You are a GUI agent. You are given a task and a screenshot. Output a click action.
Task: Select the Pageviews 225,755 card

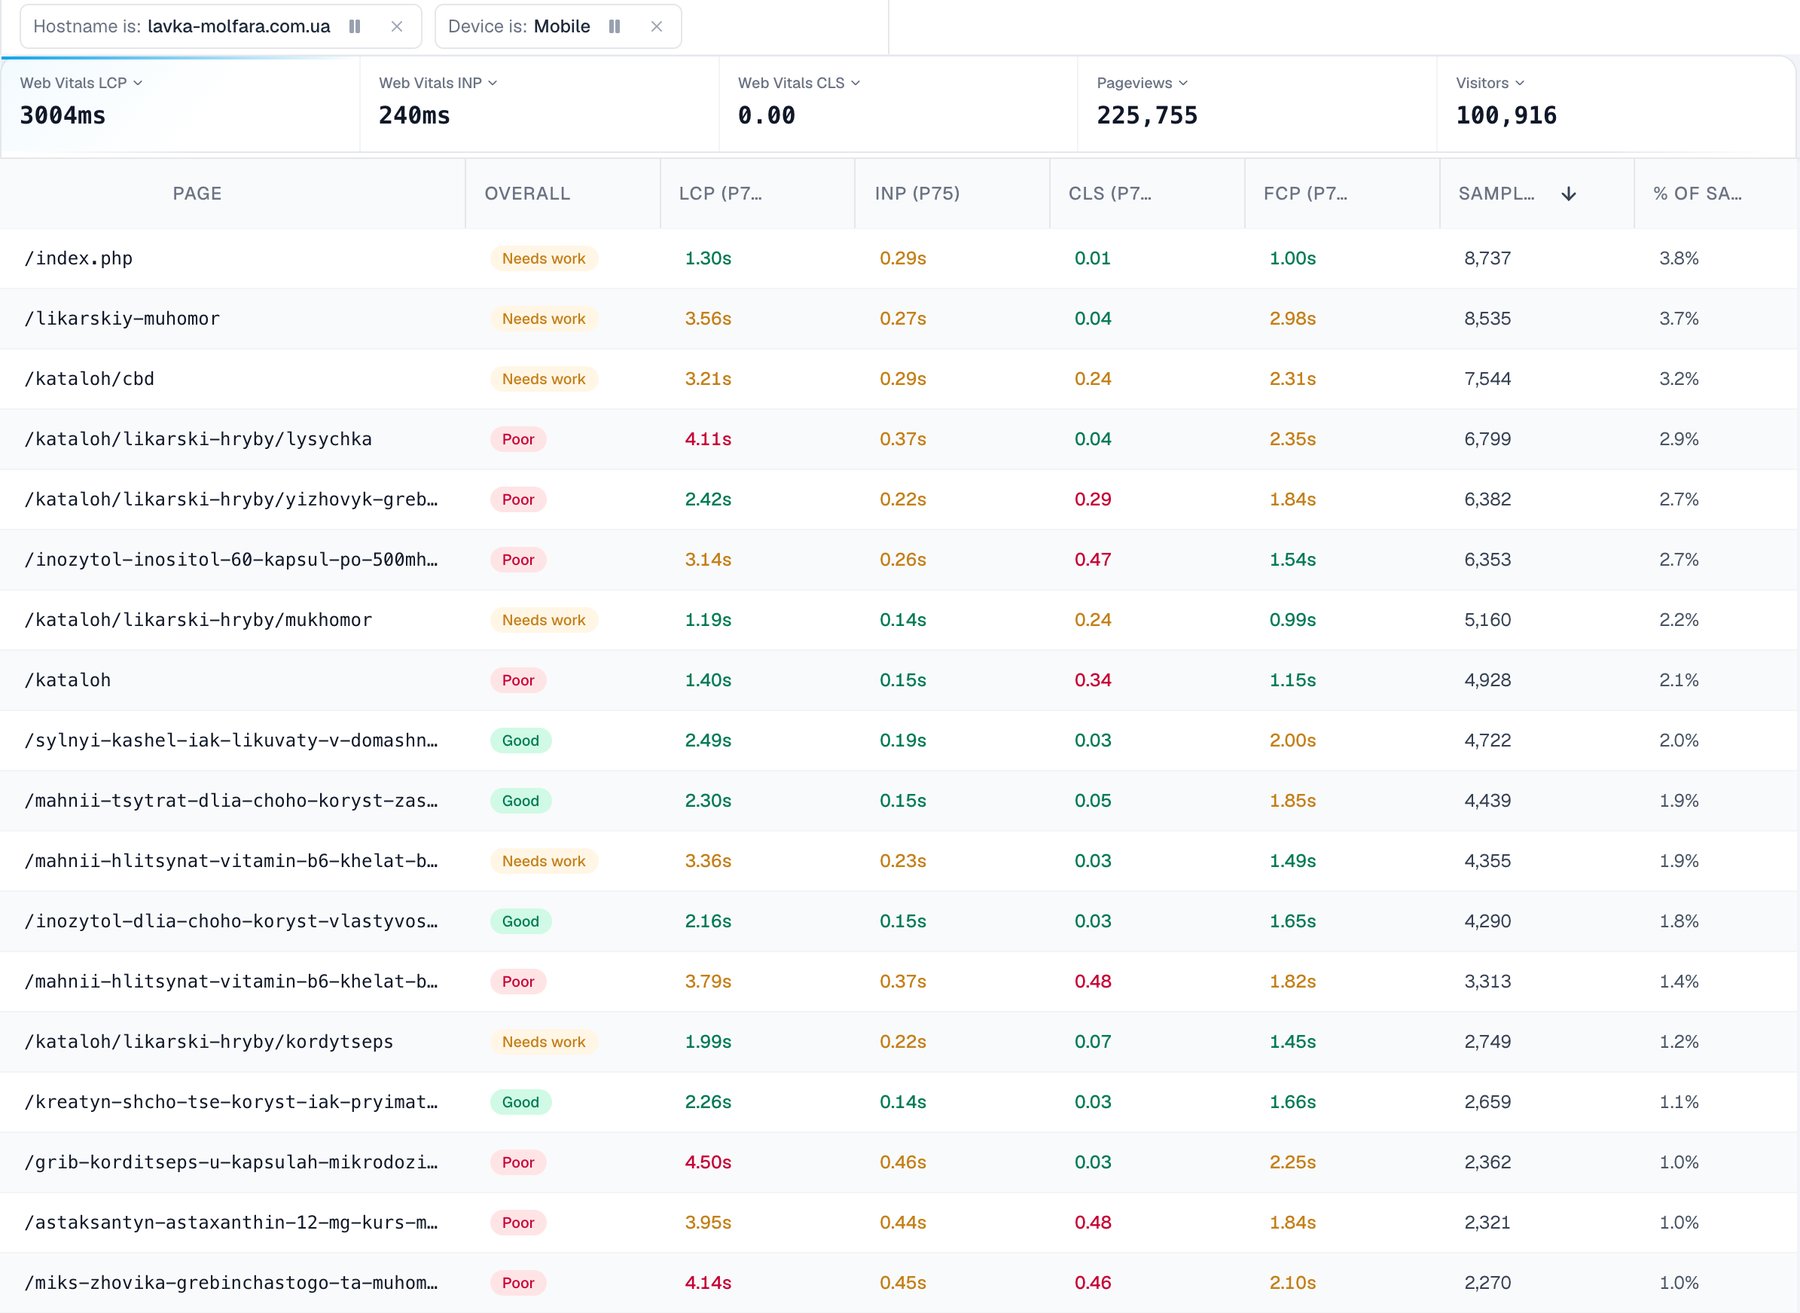pyautogui.click(x=1257, y=103)
